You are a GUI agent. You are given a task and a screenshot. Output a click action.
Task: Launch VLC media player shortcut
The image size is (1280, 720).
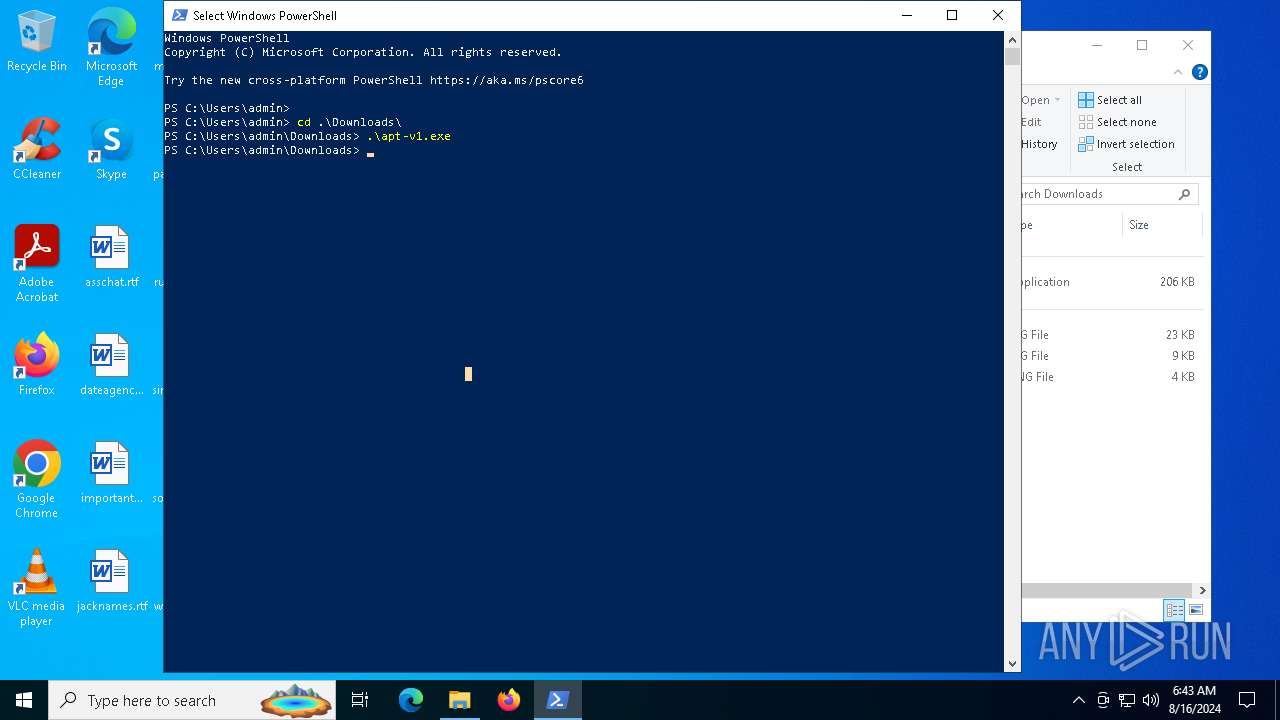pyautogui.click(x=37, y=588)
